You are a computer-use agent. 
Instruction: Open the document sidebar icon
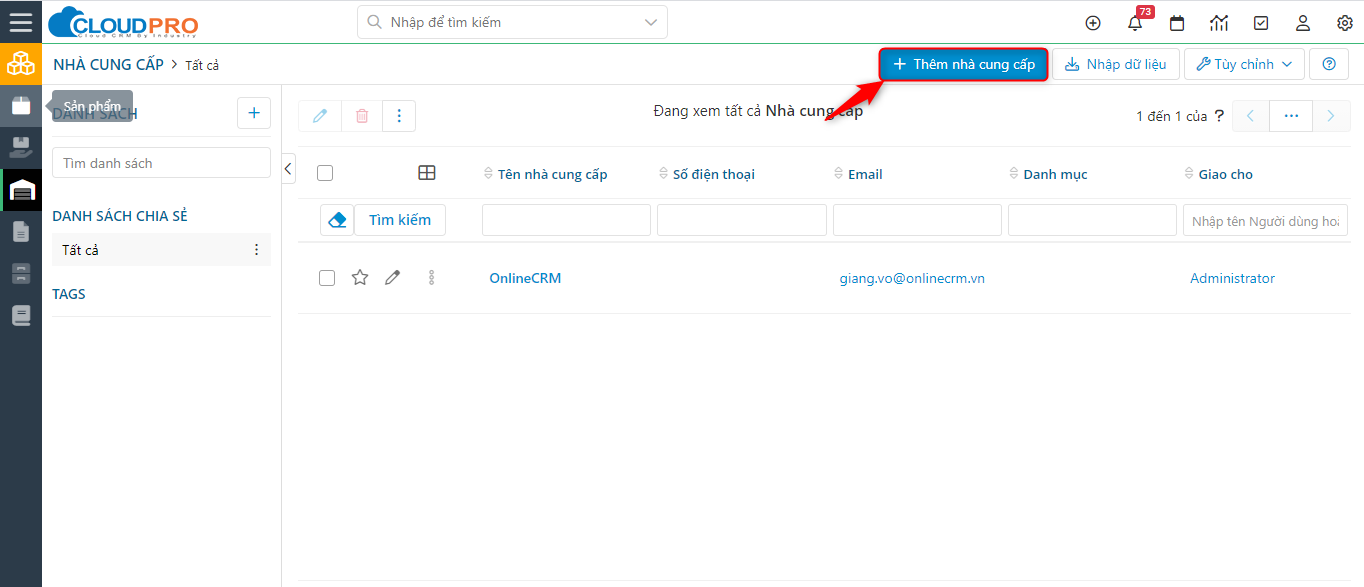pyautogui.click(x=21, y=232)
